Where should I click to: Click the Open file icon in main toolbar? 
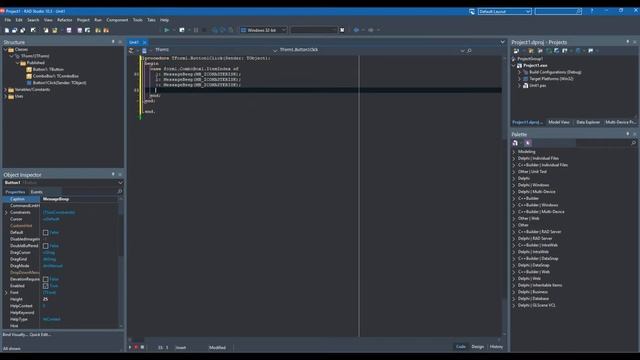15,30
